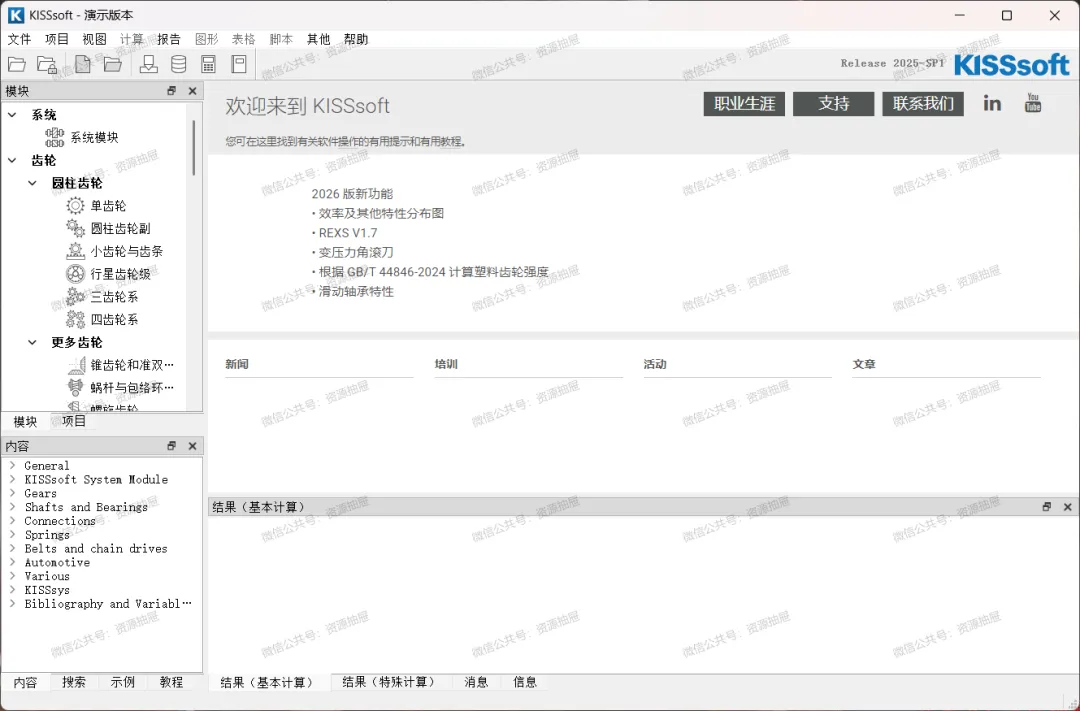Select the KISSsys tree entry
Screen dimensions: 1080x711
pyautogui.click(x=47, y=590)
